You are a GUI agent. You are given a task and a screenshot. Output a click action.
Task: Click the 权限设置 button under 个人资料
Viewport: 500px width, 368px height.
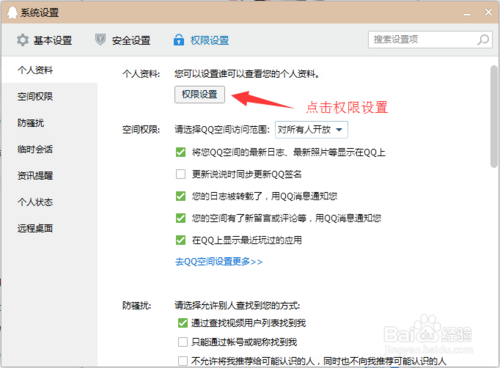[x=199, y=94]
